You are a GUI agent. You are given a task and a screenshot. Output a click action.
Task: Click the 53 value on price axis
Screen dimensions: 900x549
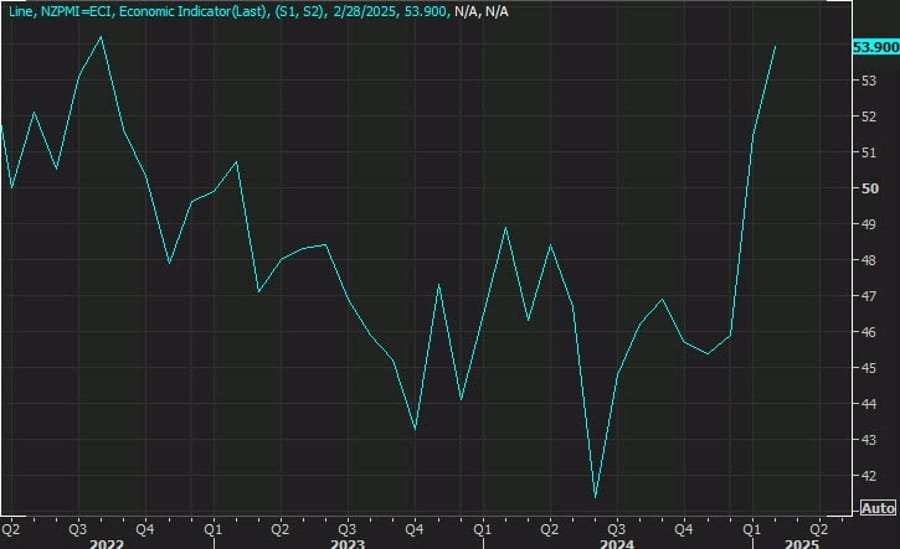pyautogui.click(x=870, y=80)
